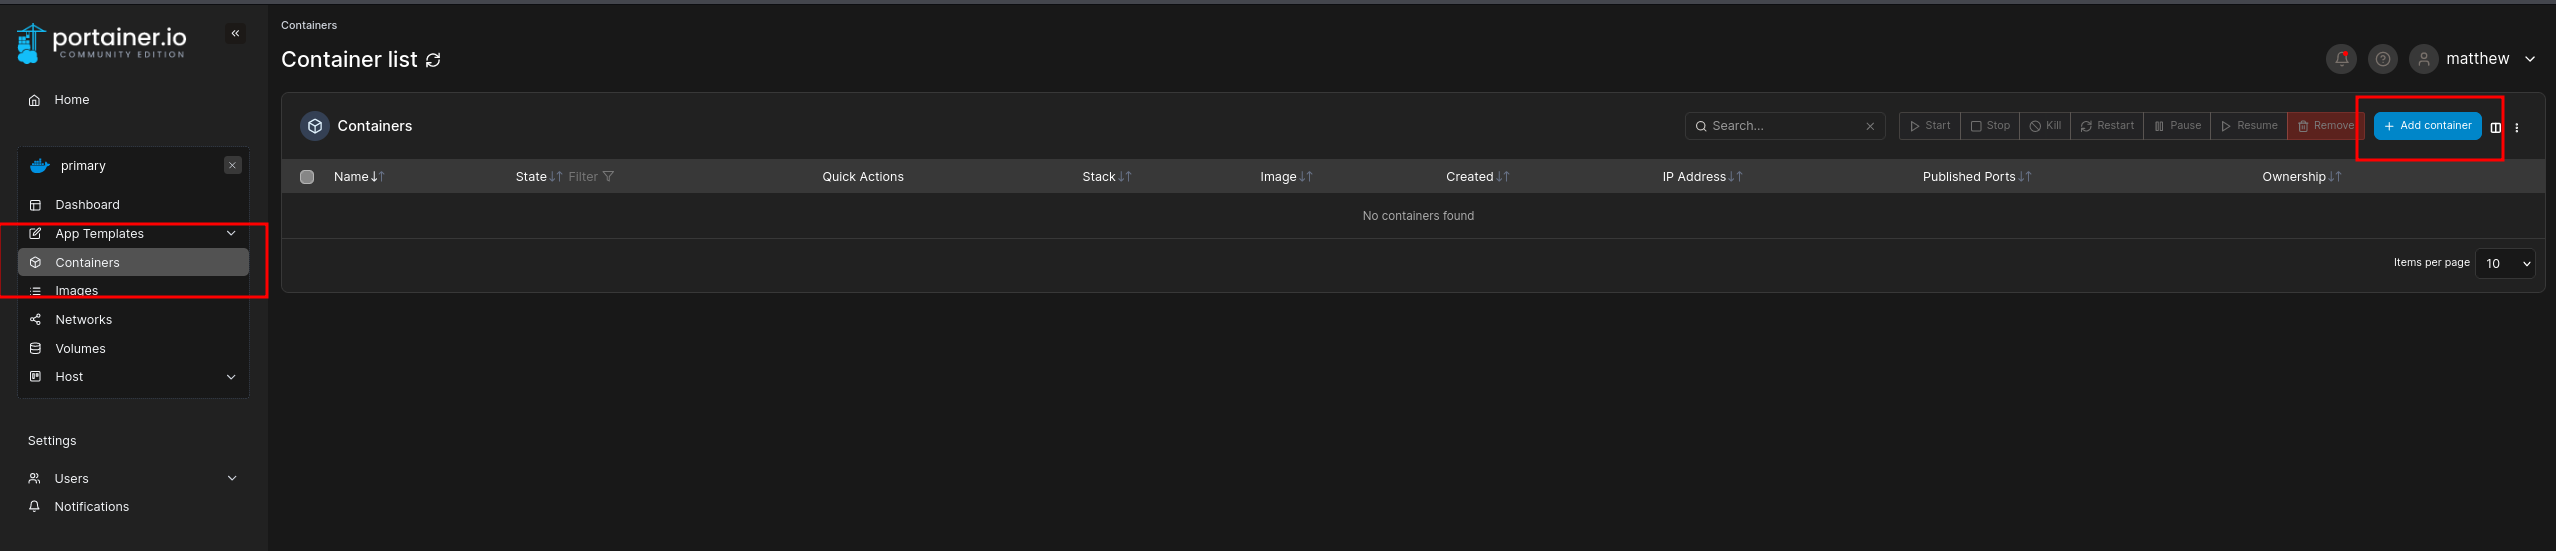Click the Portainer.io logo
Image resolution: width=2556 pixels, height=551 pixels.
click(101, 43)
